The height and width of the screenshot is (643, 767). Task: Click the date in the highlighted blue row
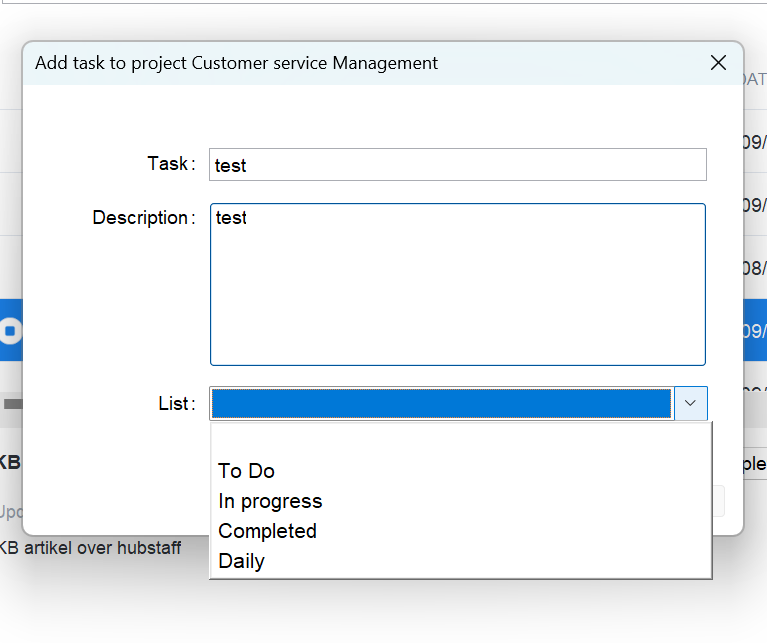(x=754, y=331)
